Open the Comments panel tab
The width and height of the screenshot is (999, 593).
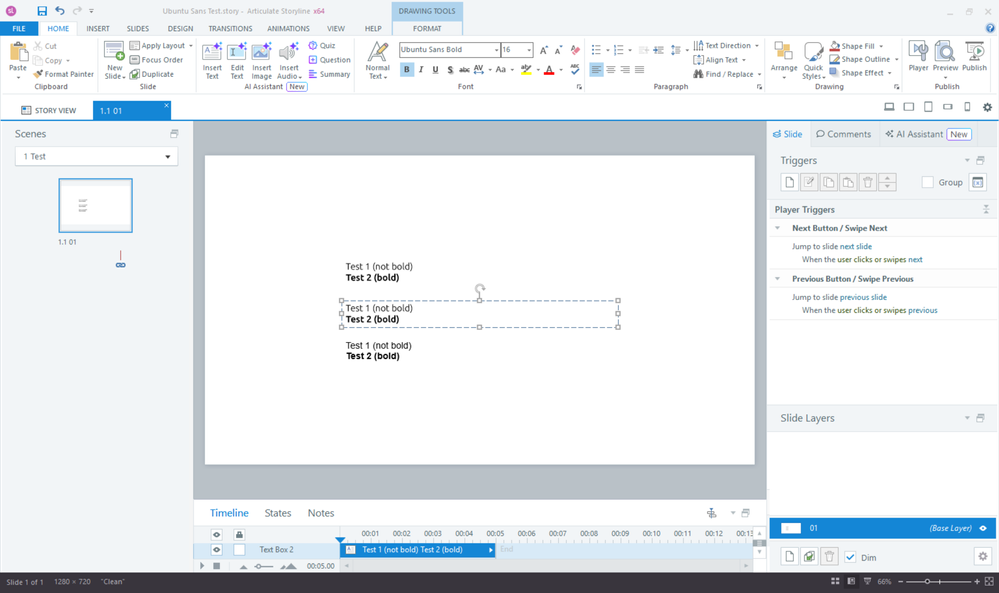(844, 134)
